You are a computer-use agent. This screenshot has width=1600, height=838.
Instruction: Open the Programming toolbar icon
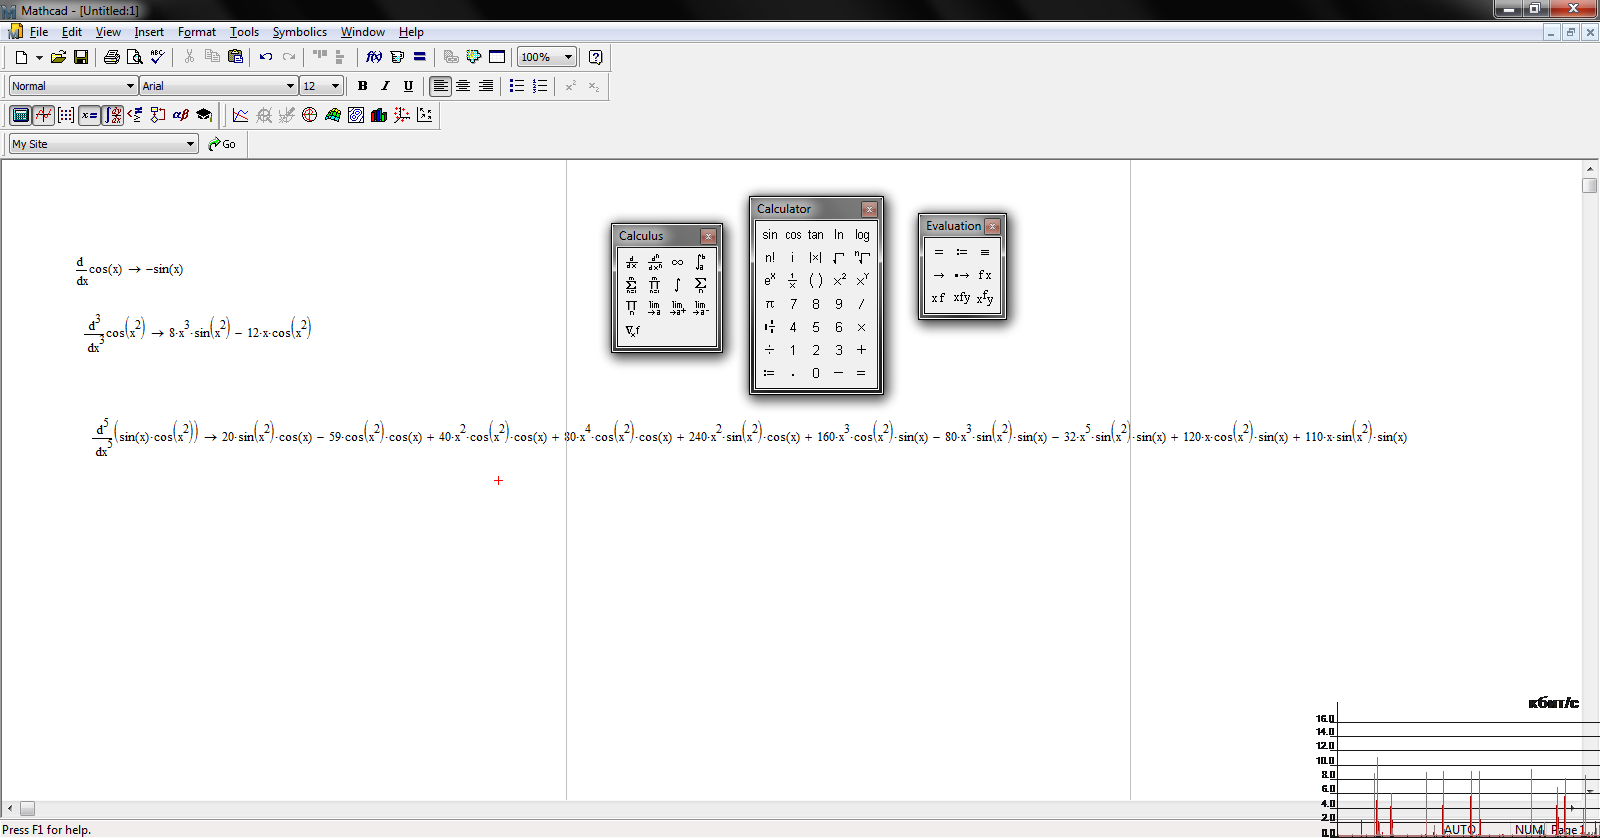click(158, 115)
